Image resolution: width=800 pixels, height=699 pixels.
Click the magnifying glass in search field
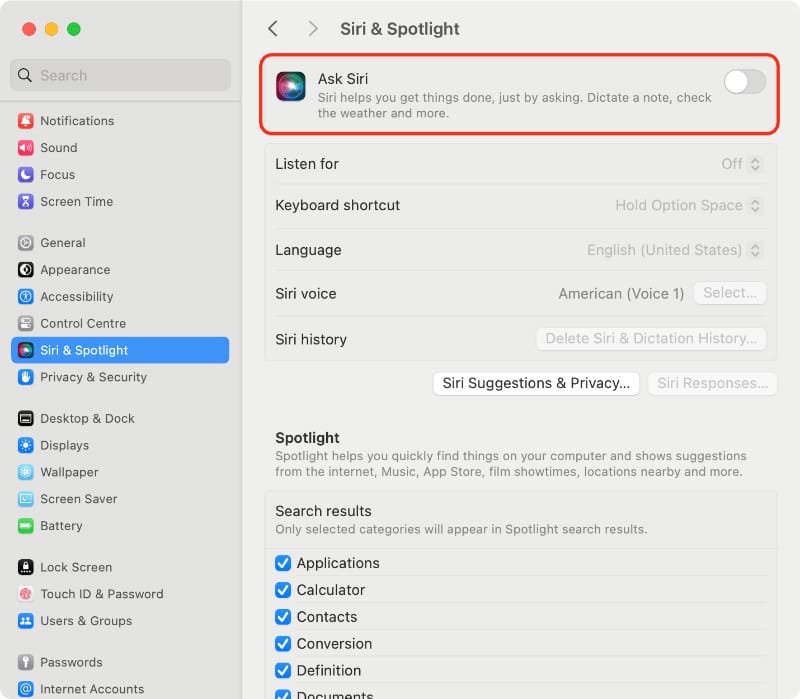[24, 75]
